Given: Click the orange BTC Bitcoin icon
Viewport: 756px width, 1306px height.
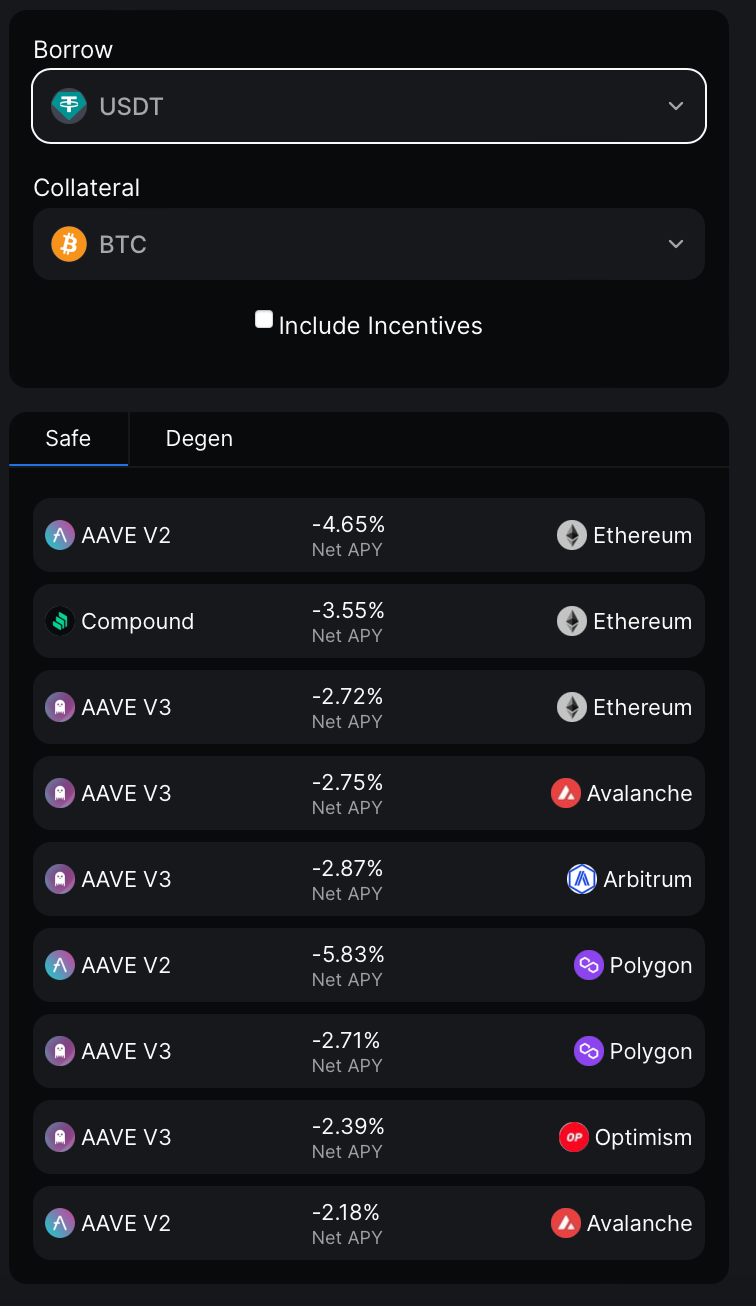Looking at the screenshot, I should pyautogui.click(x=69, y=244).
